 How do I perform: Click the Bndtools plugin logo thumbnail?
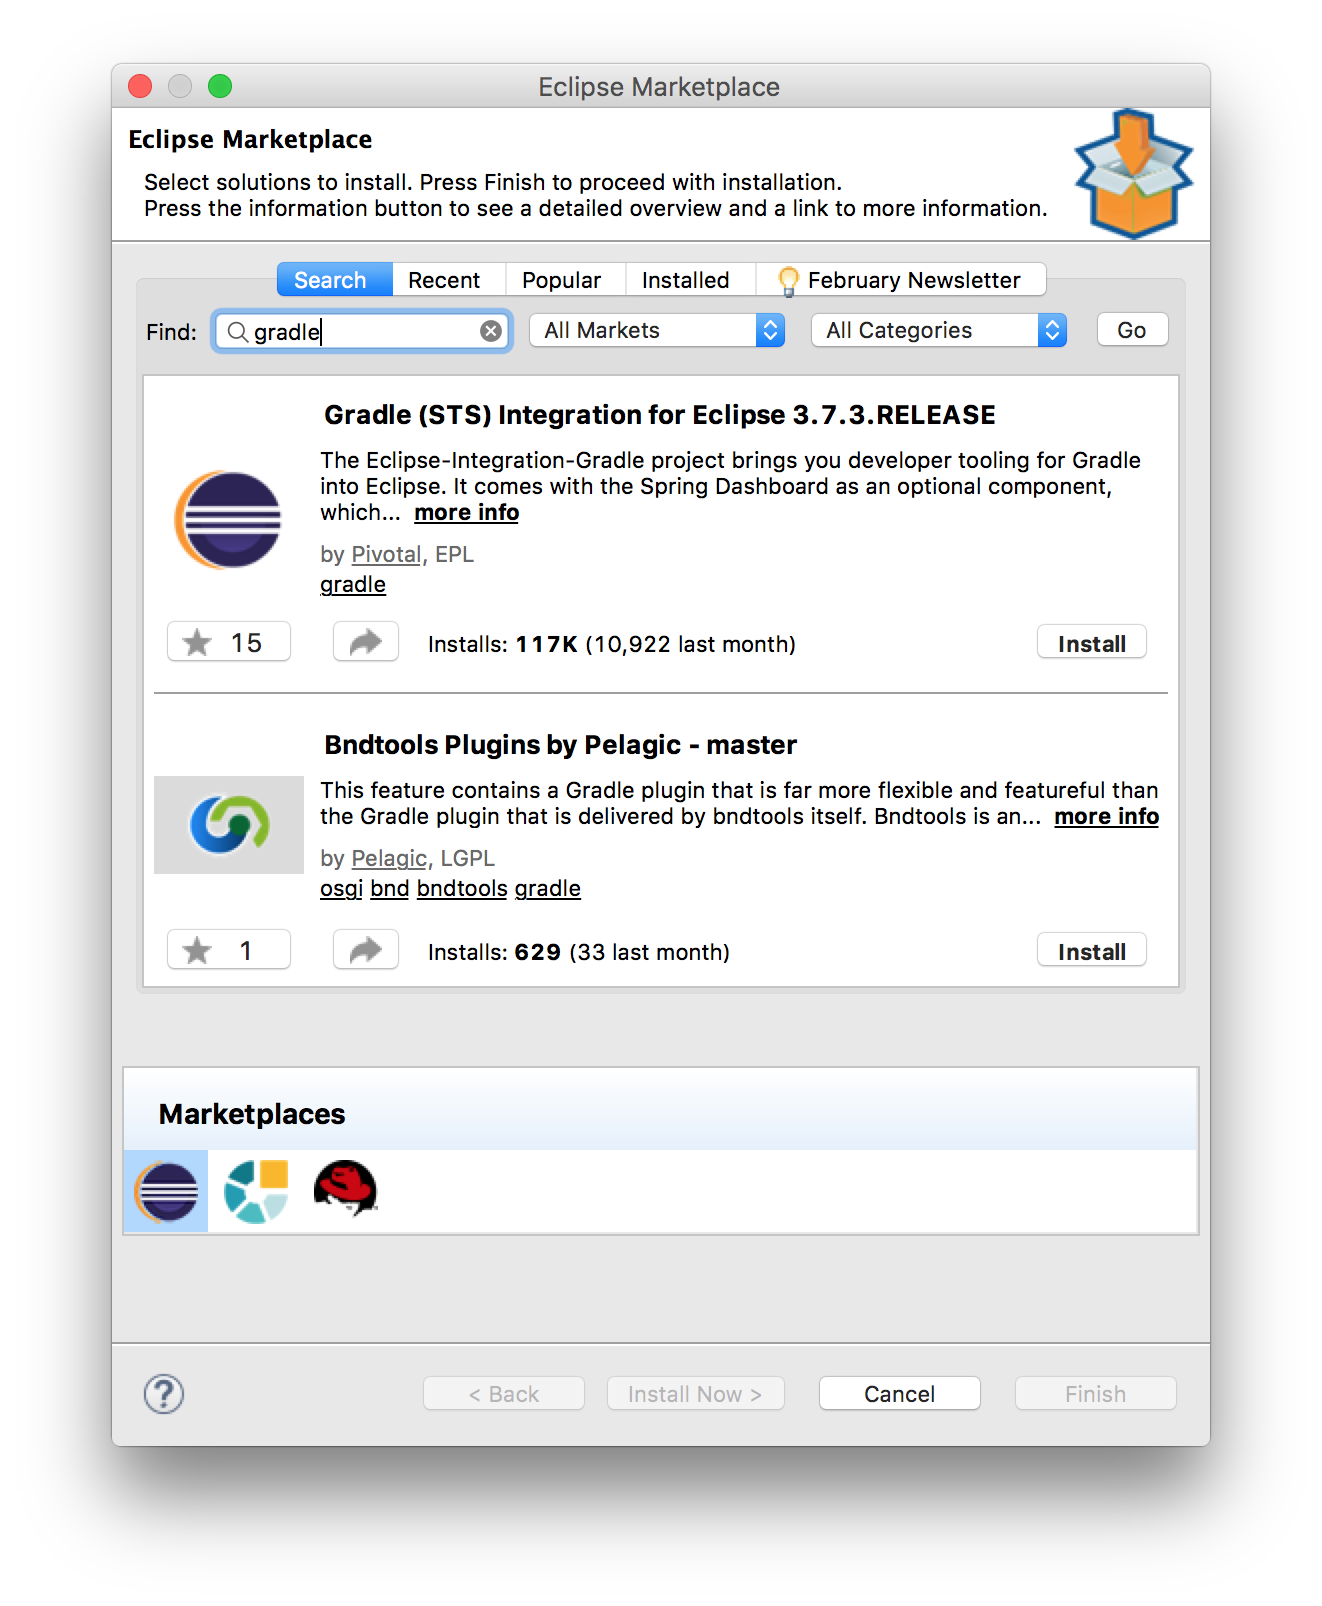pyautogui.click(x=229, y=825)
